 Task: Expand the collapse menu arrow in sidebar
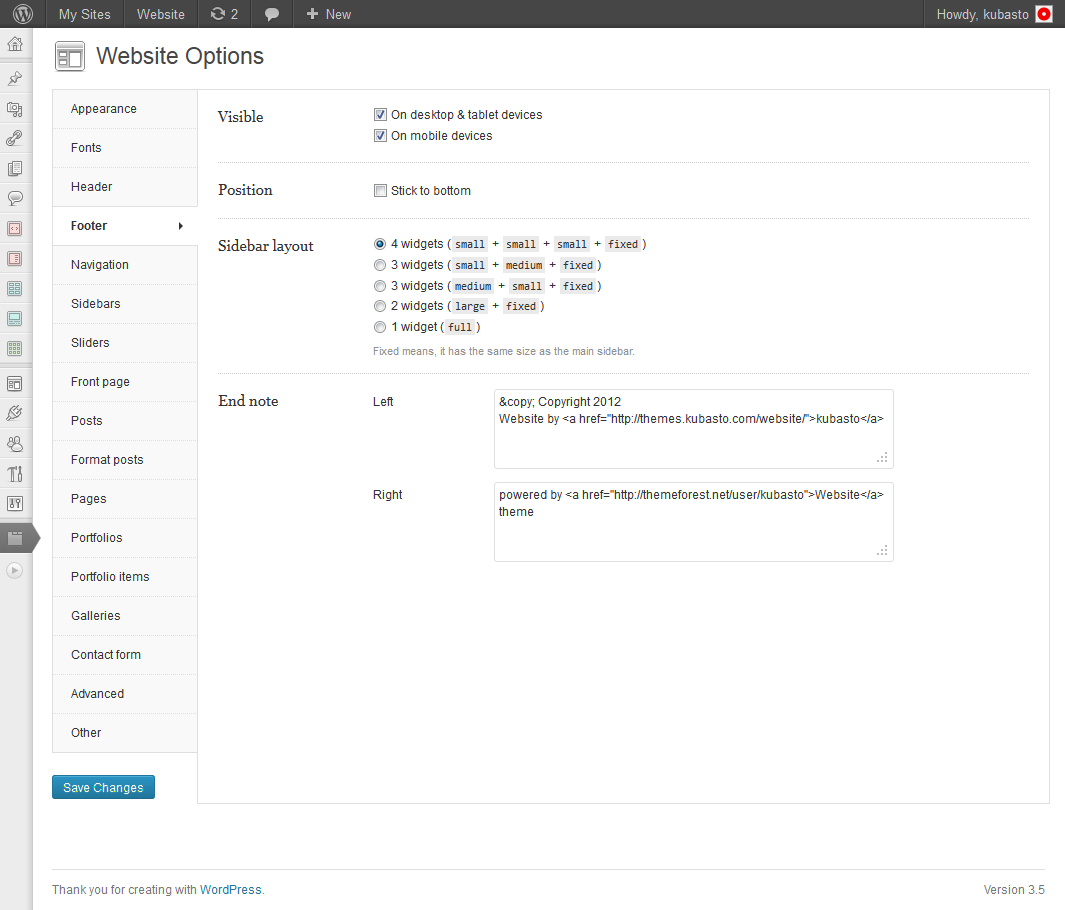click(x=15, y=570)
